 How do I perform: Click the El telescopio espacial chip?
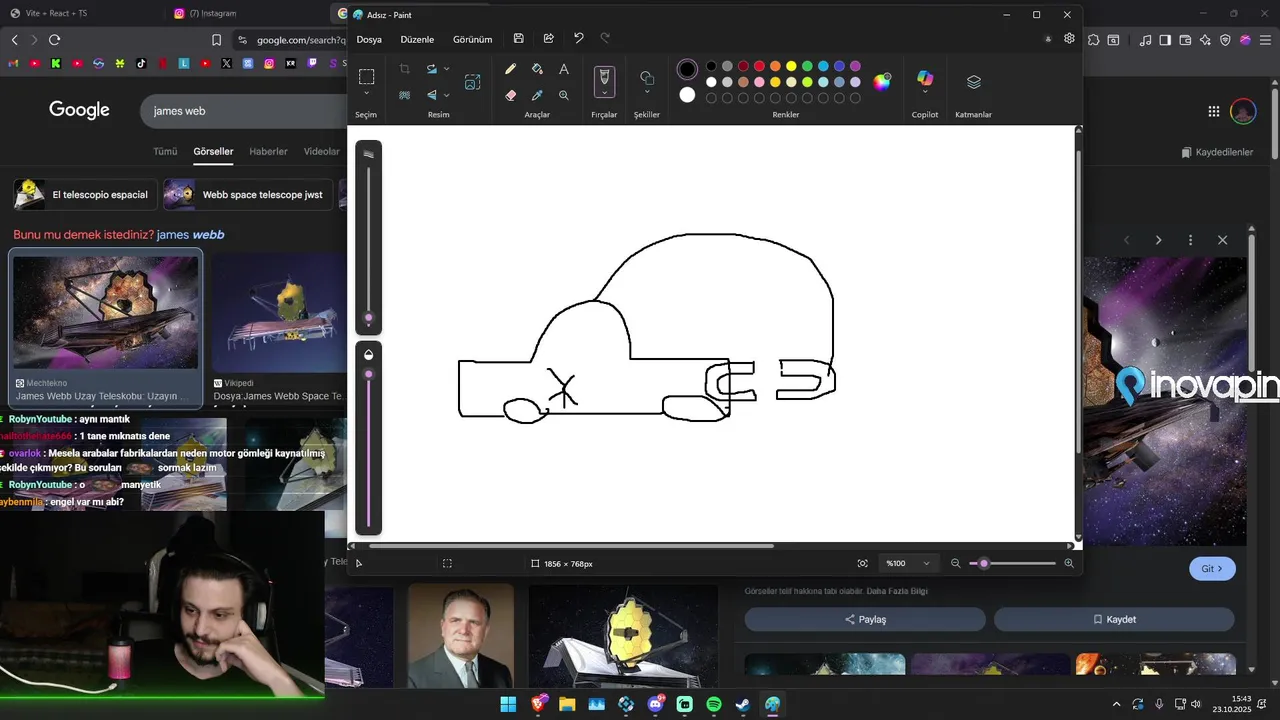click(85, 194)
